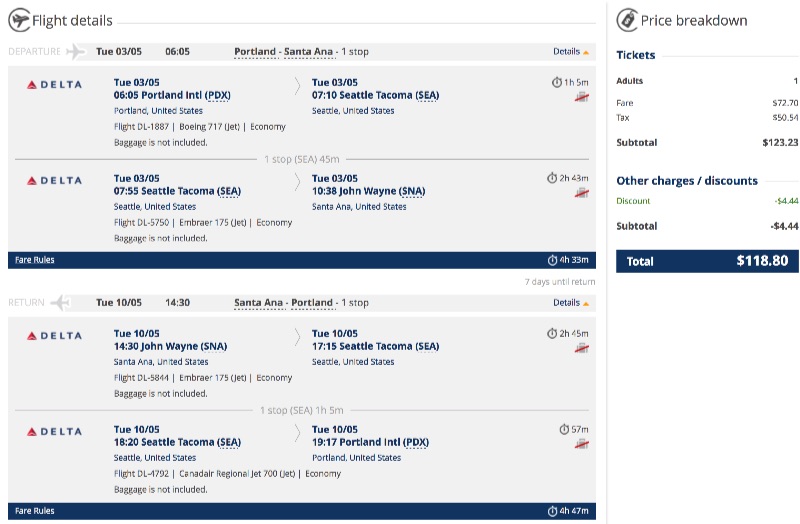Open Fare Rules for the departure flight
800x524 pixels.
(35, 260)
